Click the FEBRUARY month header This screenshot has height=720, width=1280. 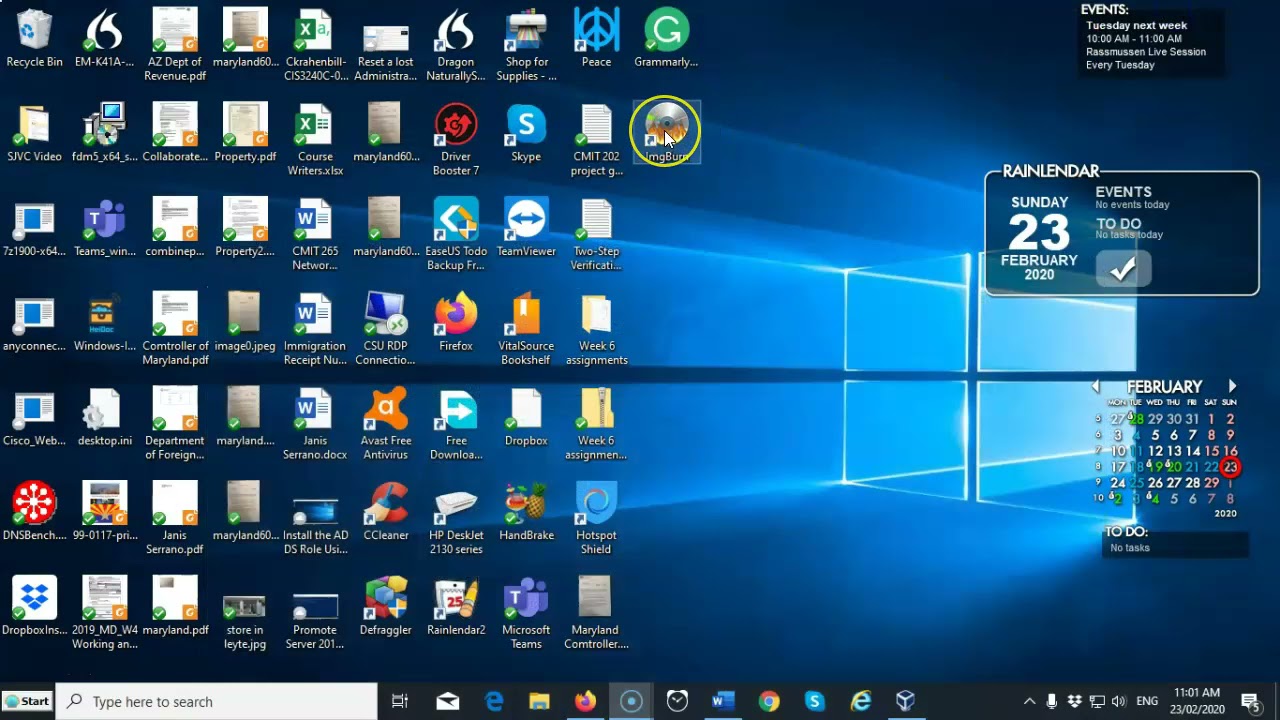point(1164,387)
